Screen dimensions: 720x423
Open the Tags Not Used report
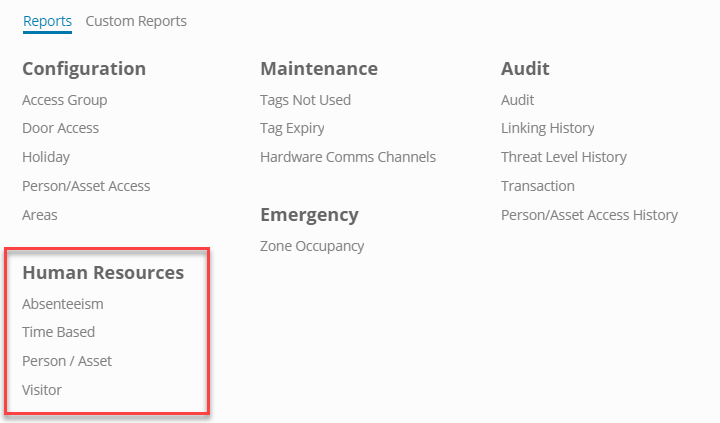click(x=305, y=100)
